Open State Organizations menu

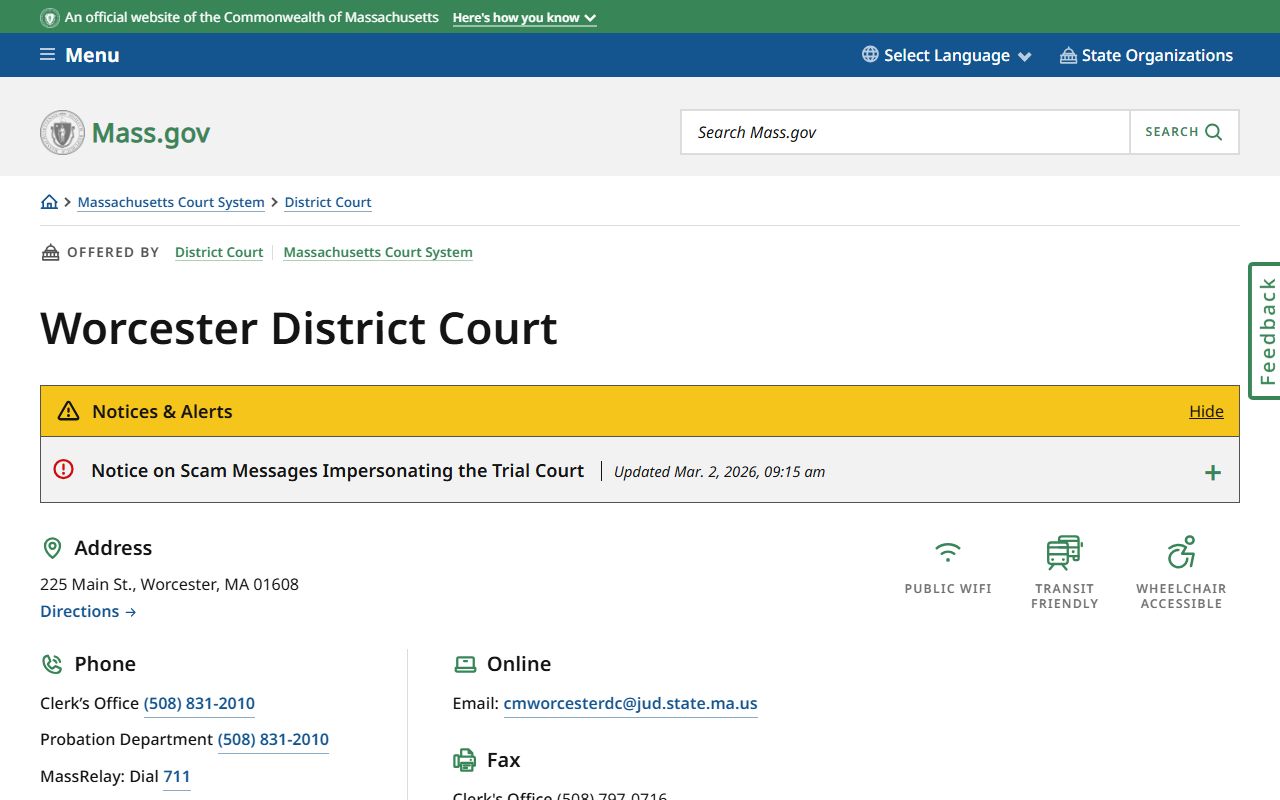[1146, 55]
